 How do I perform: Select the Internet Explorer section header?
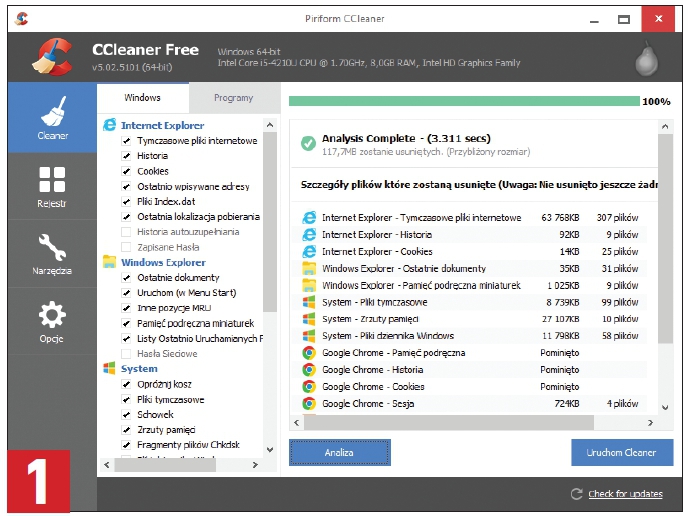pos(162,125)
